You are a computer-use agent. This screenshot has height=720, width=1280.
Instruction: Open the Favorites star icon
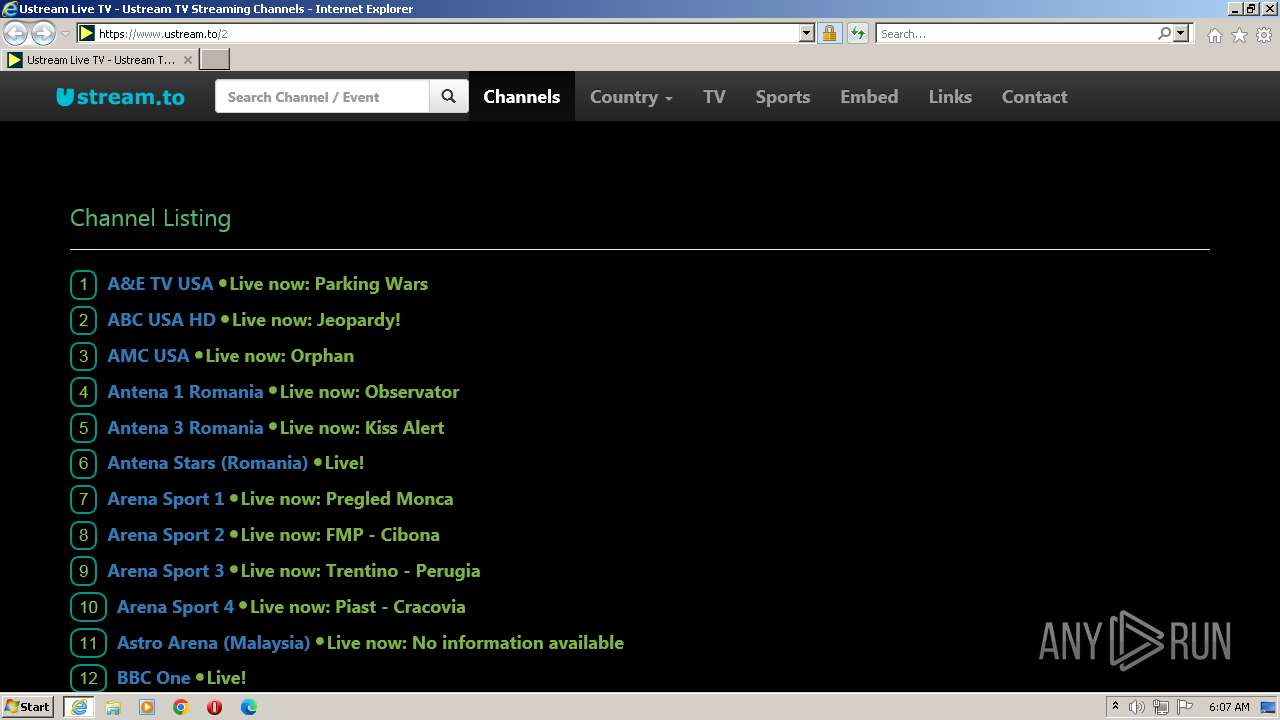(1239, 35)
